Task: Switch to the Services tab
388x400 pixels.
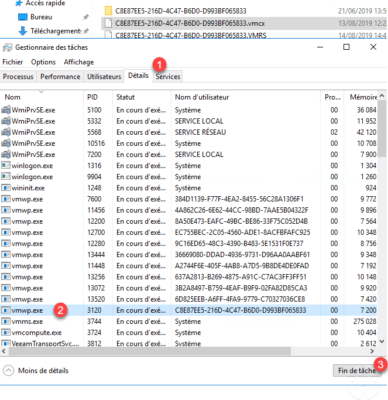Action: coord(168,77)
